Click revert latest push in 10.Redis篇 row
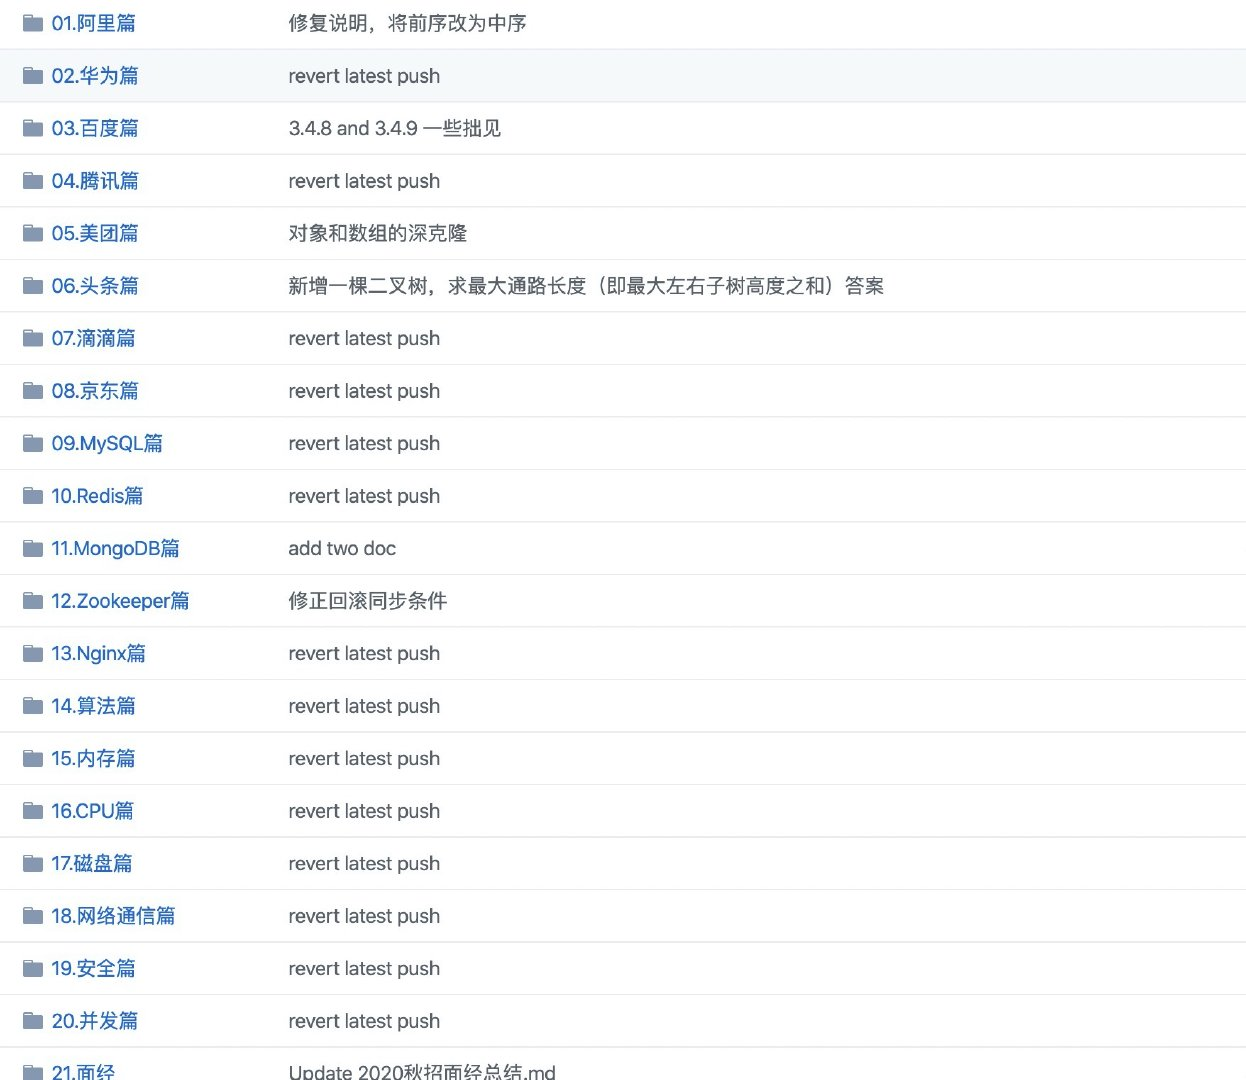The width and height of the screenshot is (1246, 1080). (364, 496)
